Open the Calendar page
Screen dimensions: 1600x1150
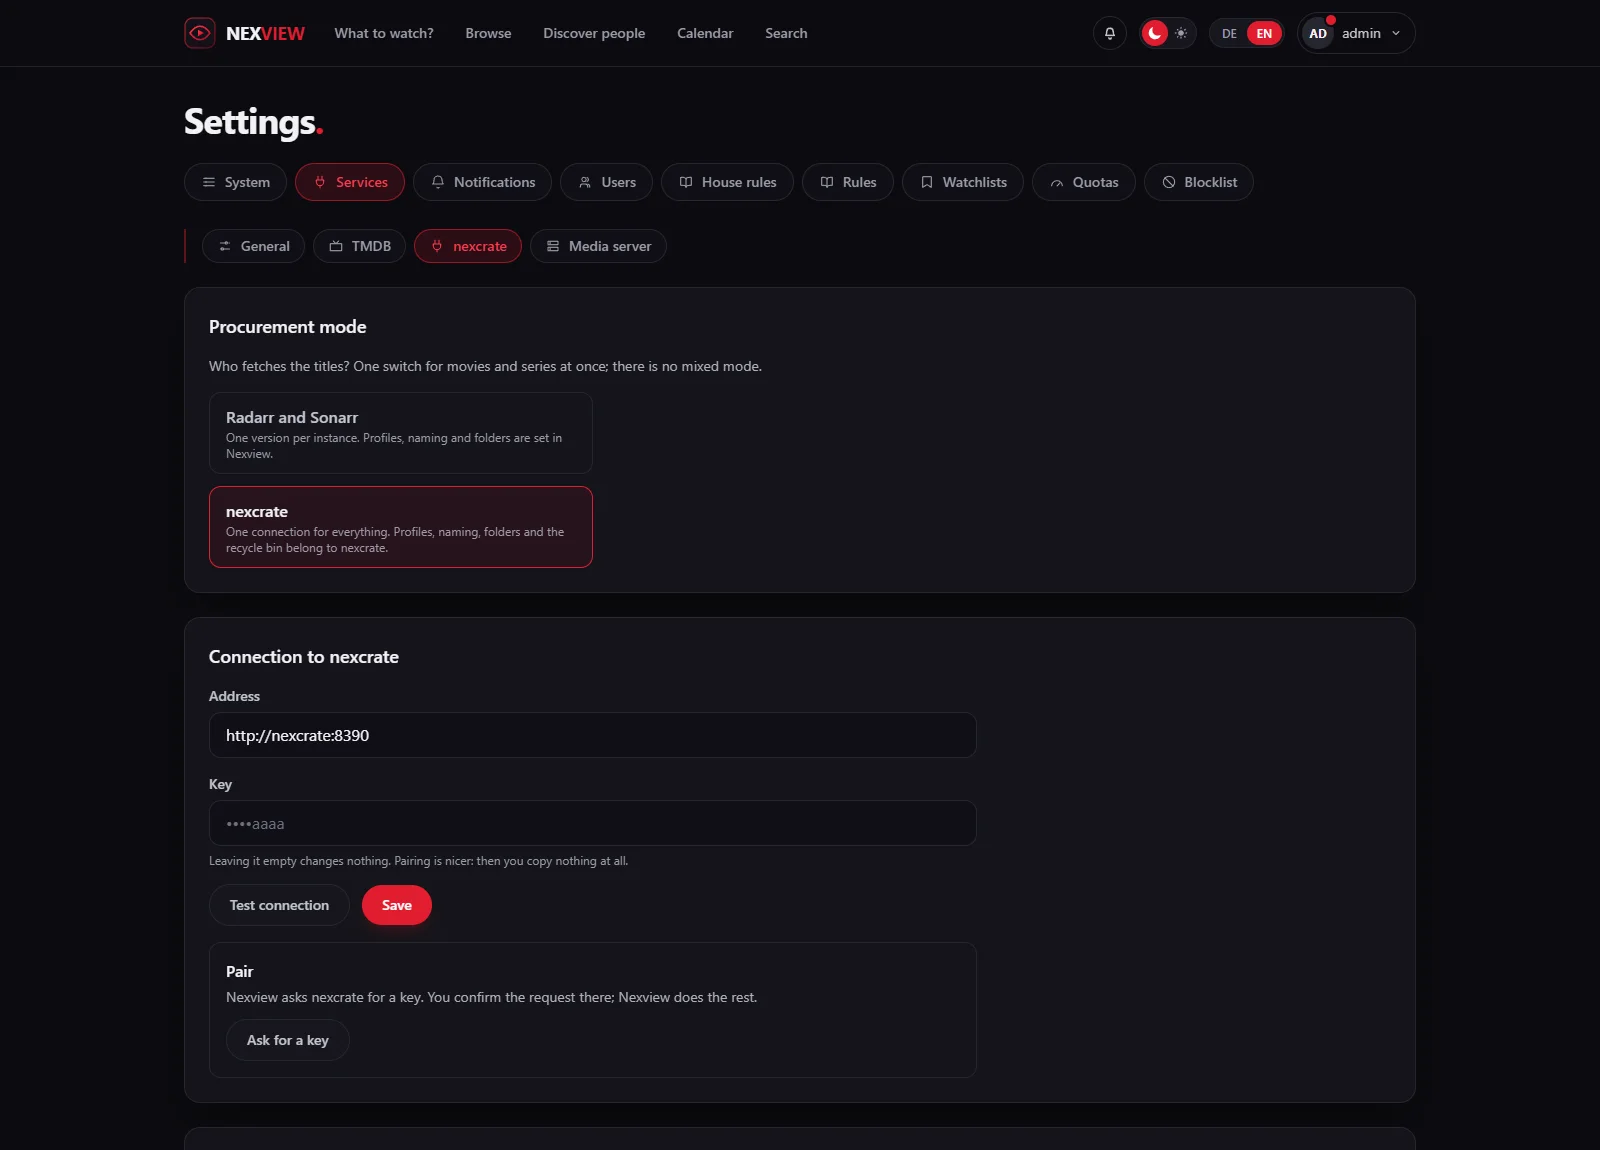[705, 33]
